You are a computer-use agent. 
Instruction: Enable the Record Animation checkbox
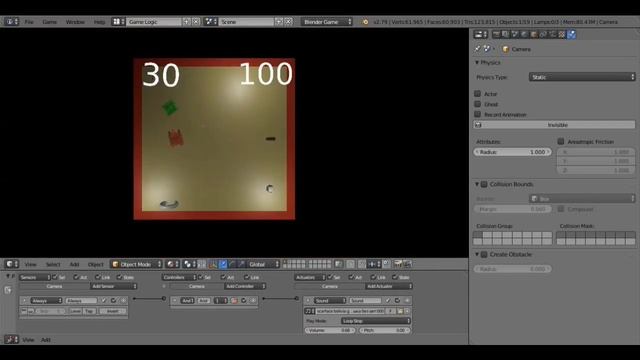[478, 114]
